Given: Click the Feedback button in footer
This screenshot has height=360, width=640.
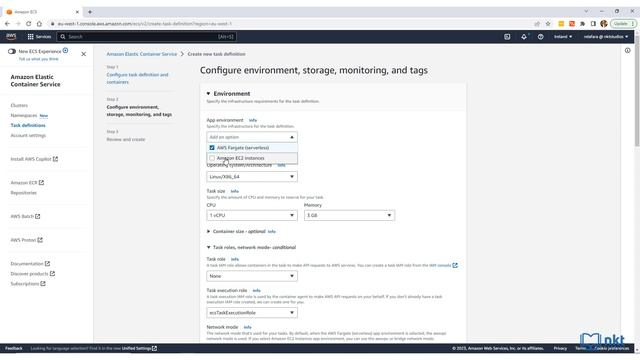Looking at the screenshot, I should click(x=13, y=348).
